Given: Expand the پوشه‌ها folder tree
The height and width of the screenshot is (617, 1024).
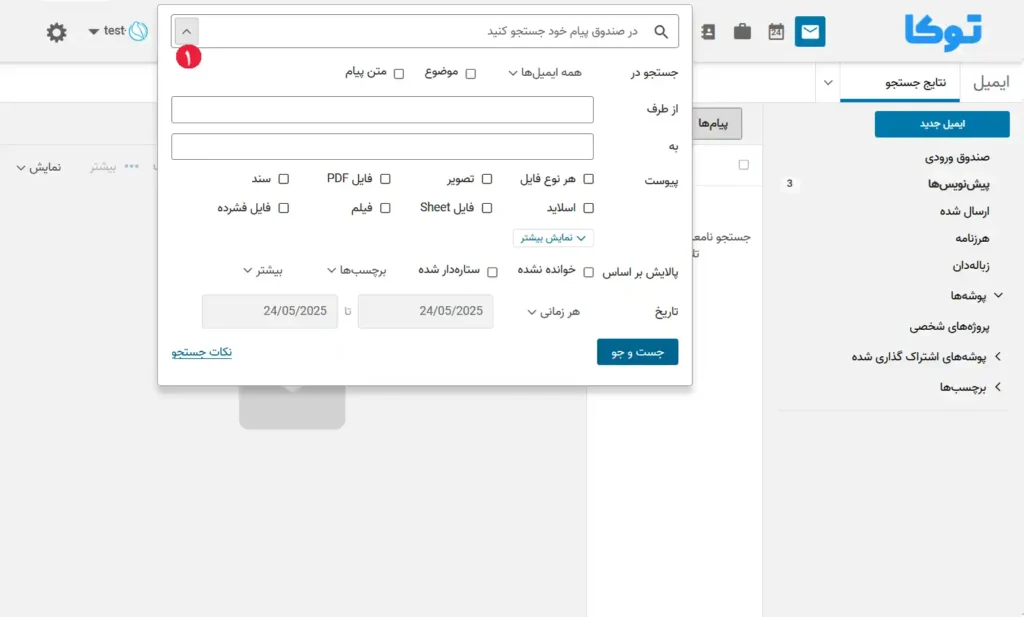Looking at the screenshot, I should (x=999, y=296).
